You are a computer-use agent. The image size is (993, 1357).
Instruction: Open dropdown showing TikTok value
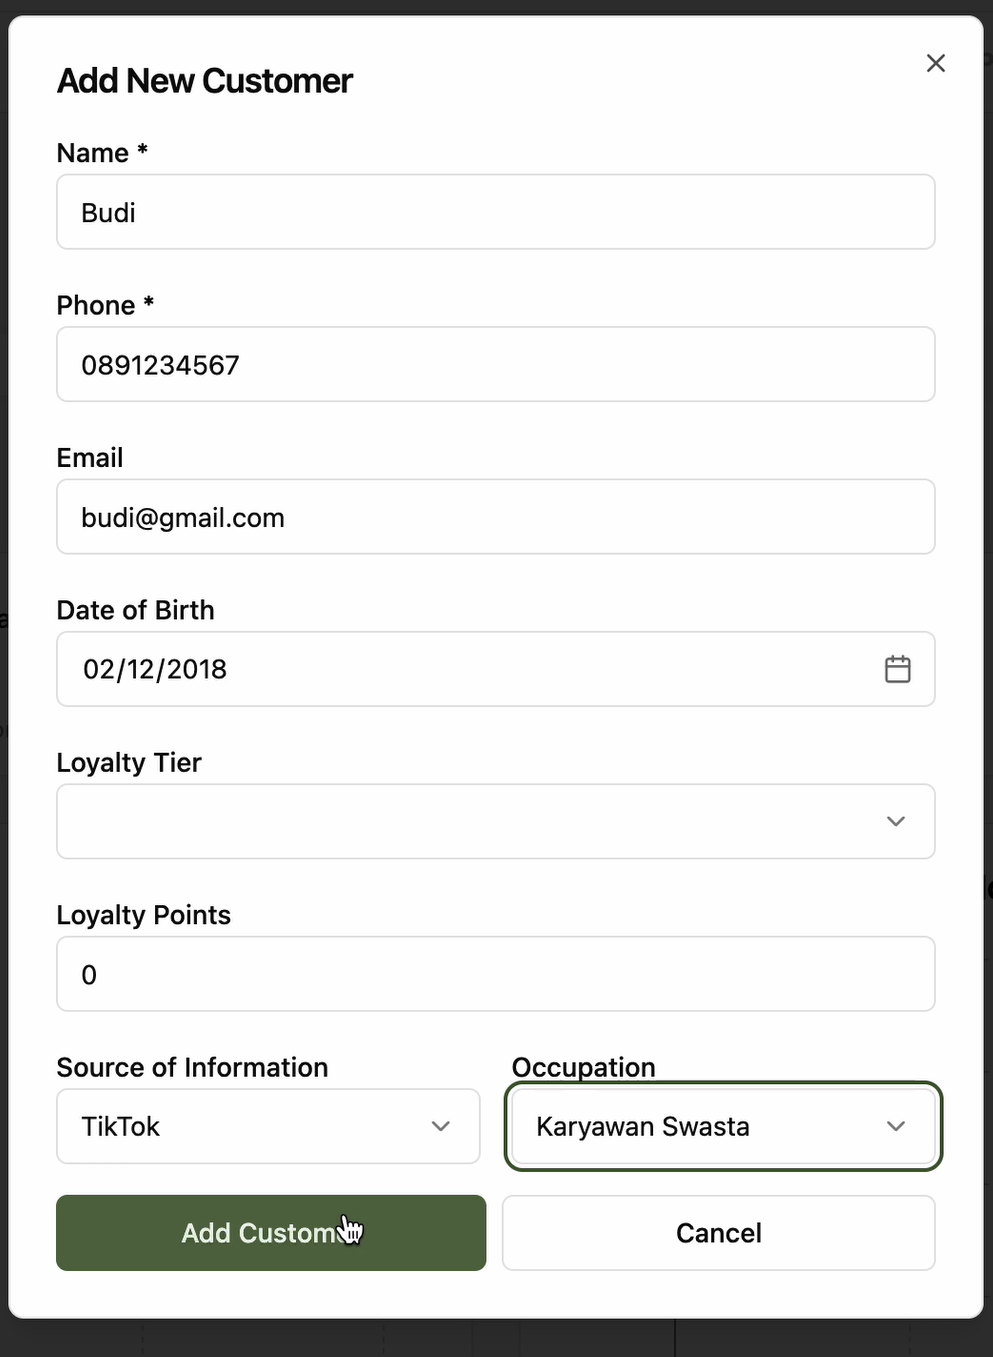pyautogui.click(x=267, y=1126)
